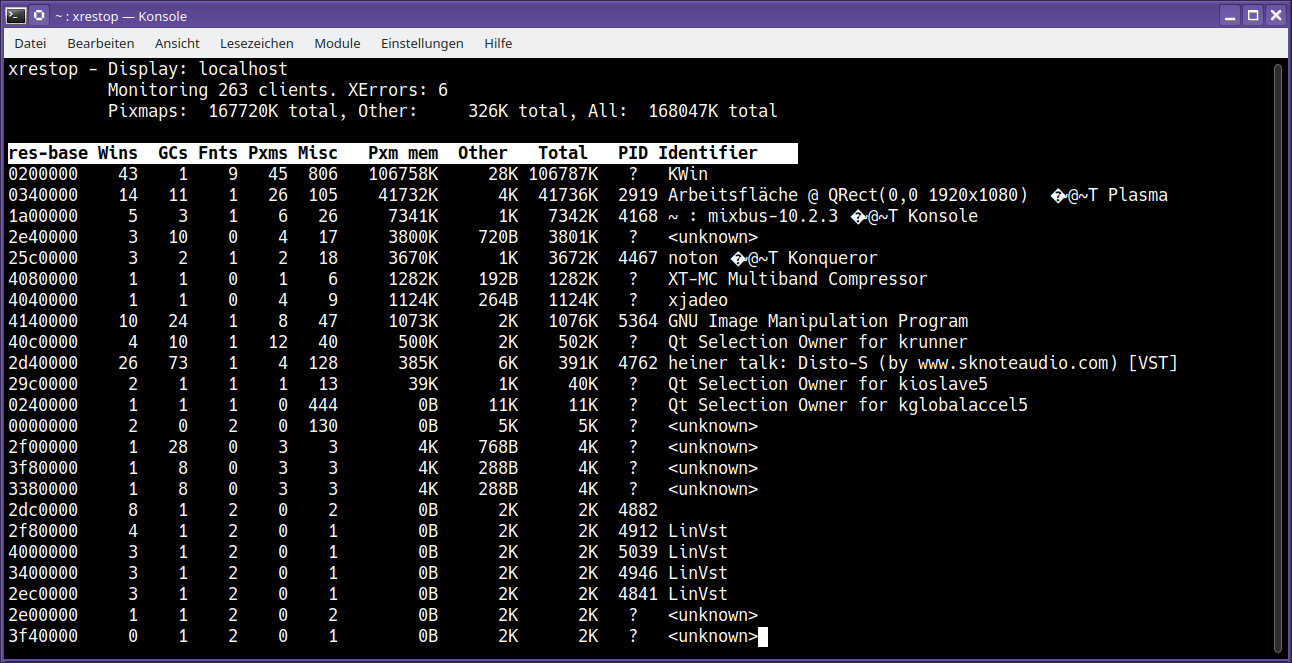Close the Konsole window
Image resolution: width=1292 pixels, height=663 pixels.
pyautogui.click(x=1276, y=16)
